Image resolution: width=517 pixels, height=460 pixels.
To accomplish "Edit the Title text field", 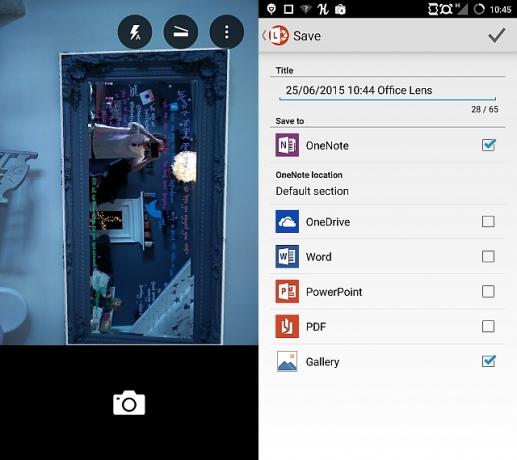I will [388, 90].
